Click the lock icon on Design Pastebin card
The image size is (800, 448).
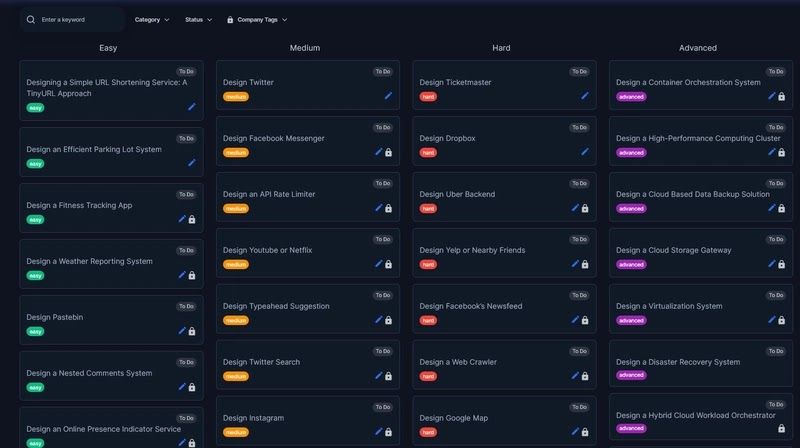(x=192, y=331)
